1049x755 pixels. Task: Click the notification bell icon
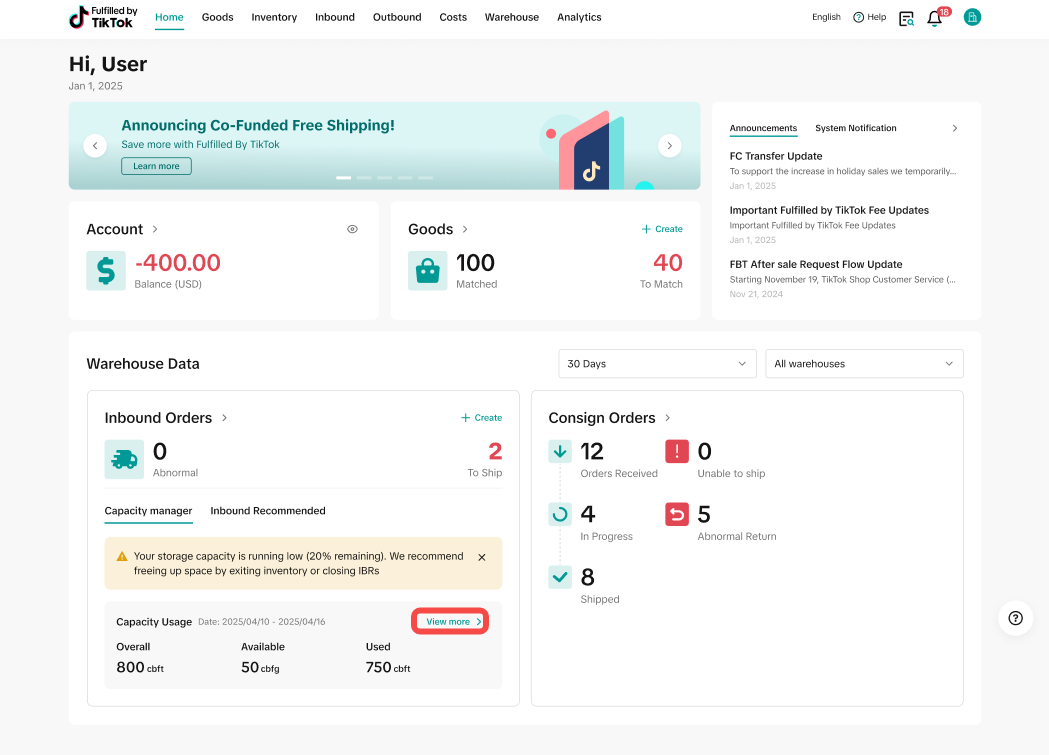pyautogui.click(x=935, y=18)
